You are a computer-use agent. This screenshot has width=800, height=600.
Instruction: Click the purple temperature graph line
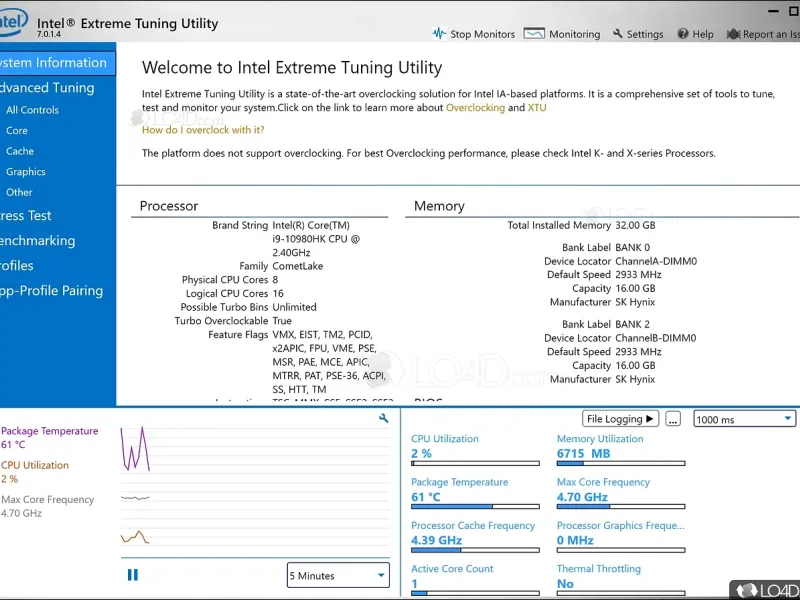pyautogui.click(x=135, y=449)
